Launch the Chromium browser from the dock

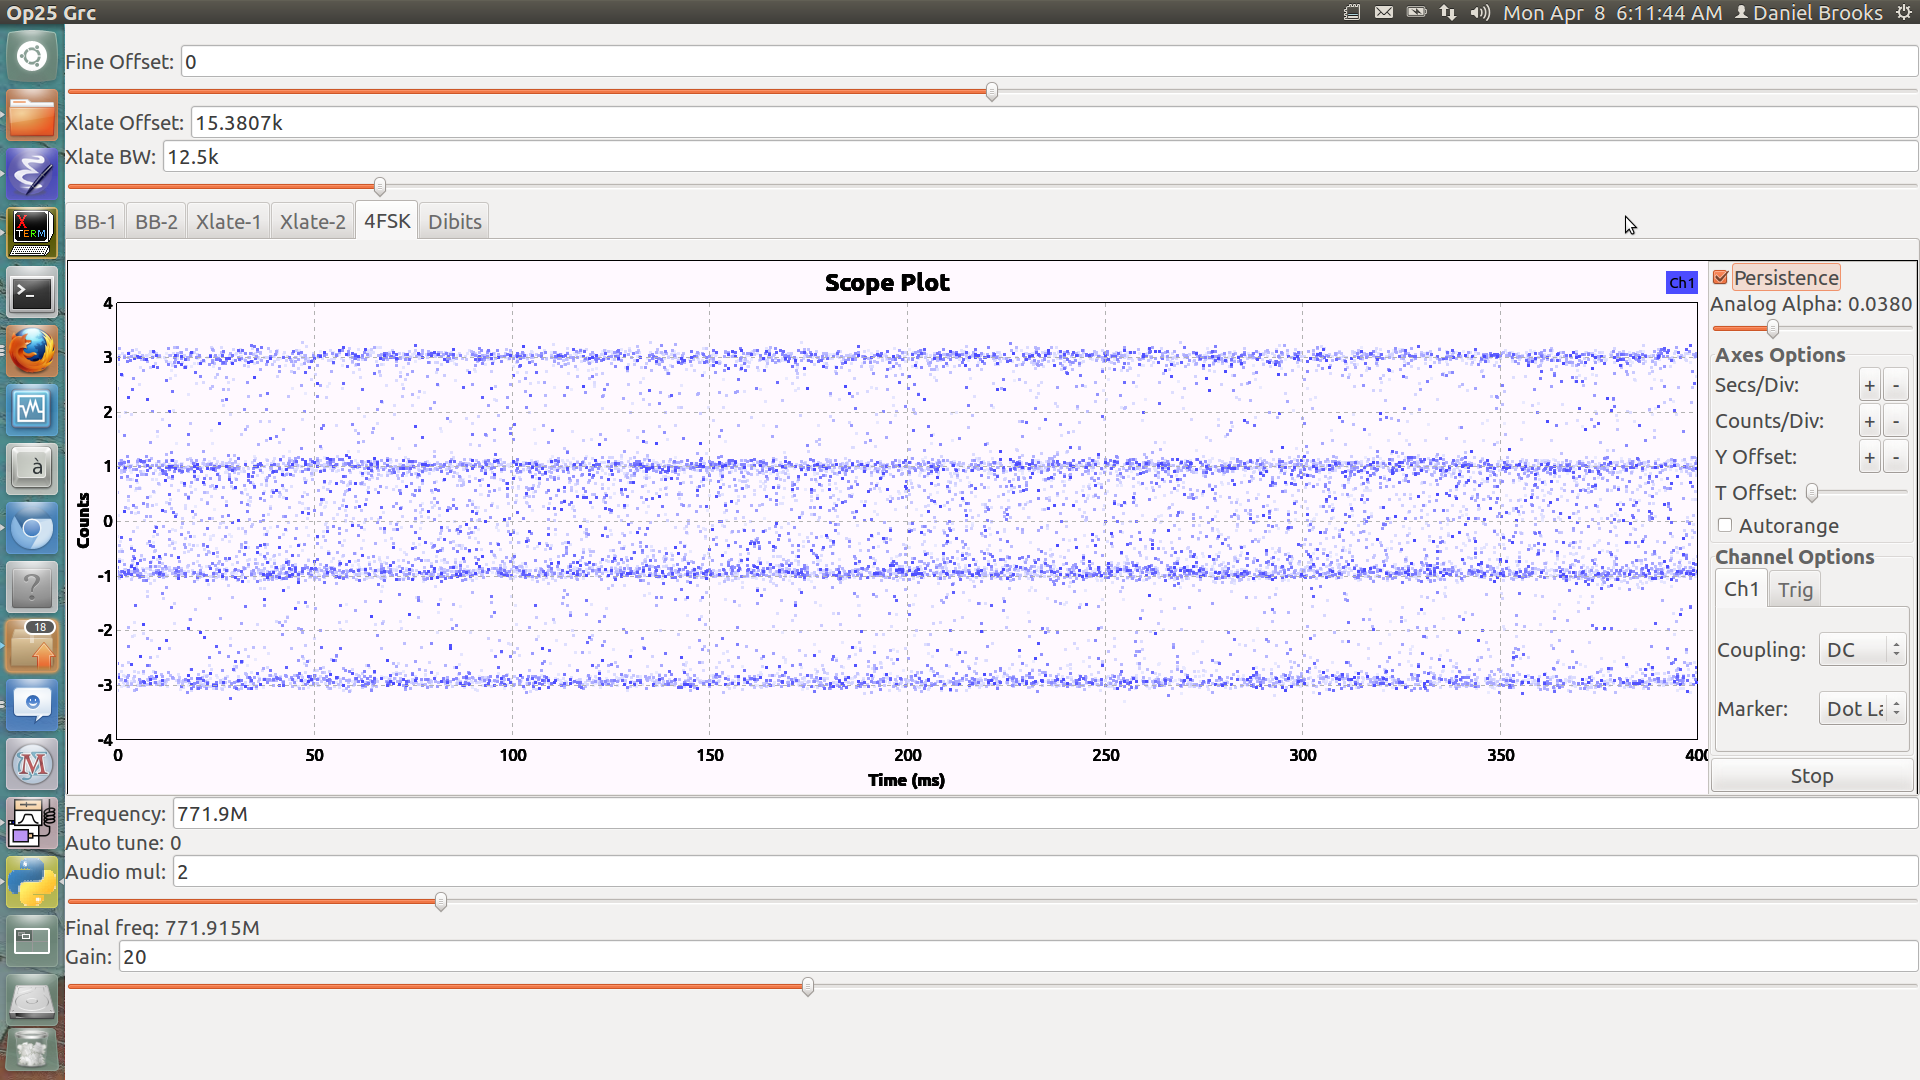32,528
